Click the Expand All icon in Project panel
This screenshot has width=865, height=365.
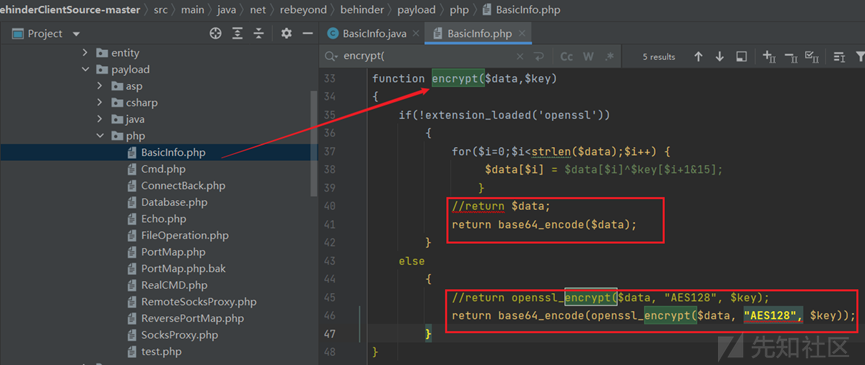[237, 34]
